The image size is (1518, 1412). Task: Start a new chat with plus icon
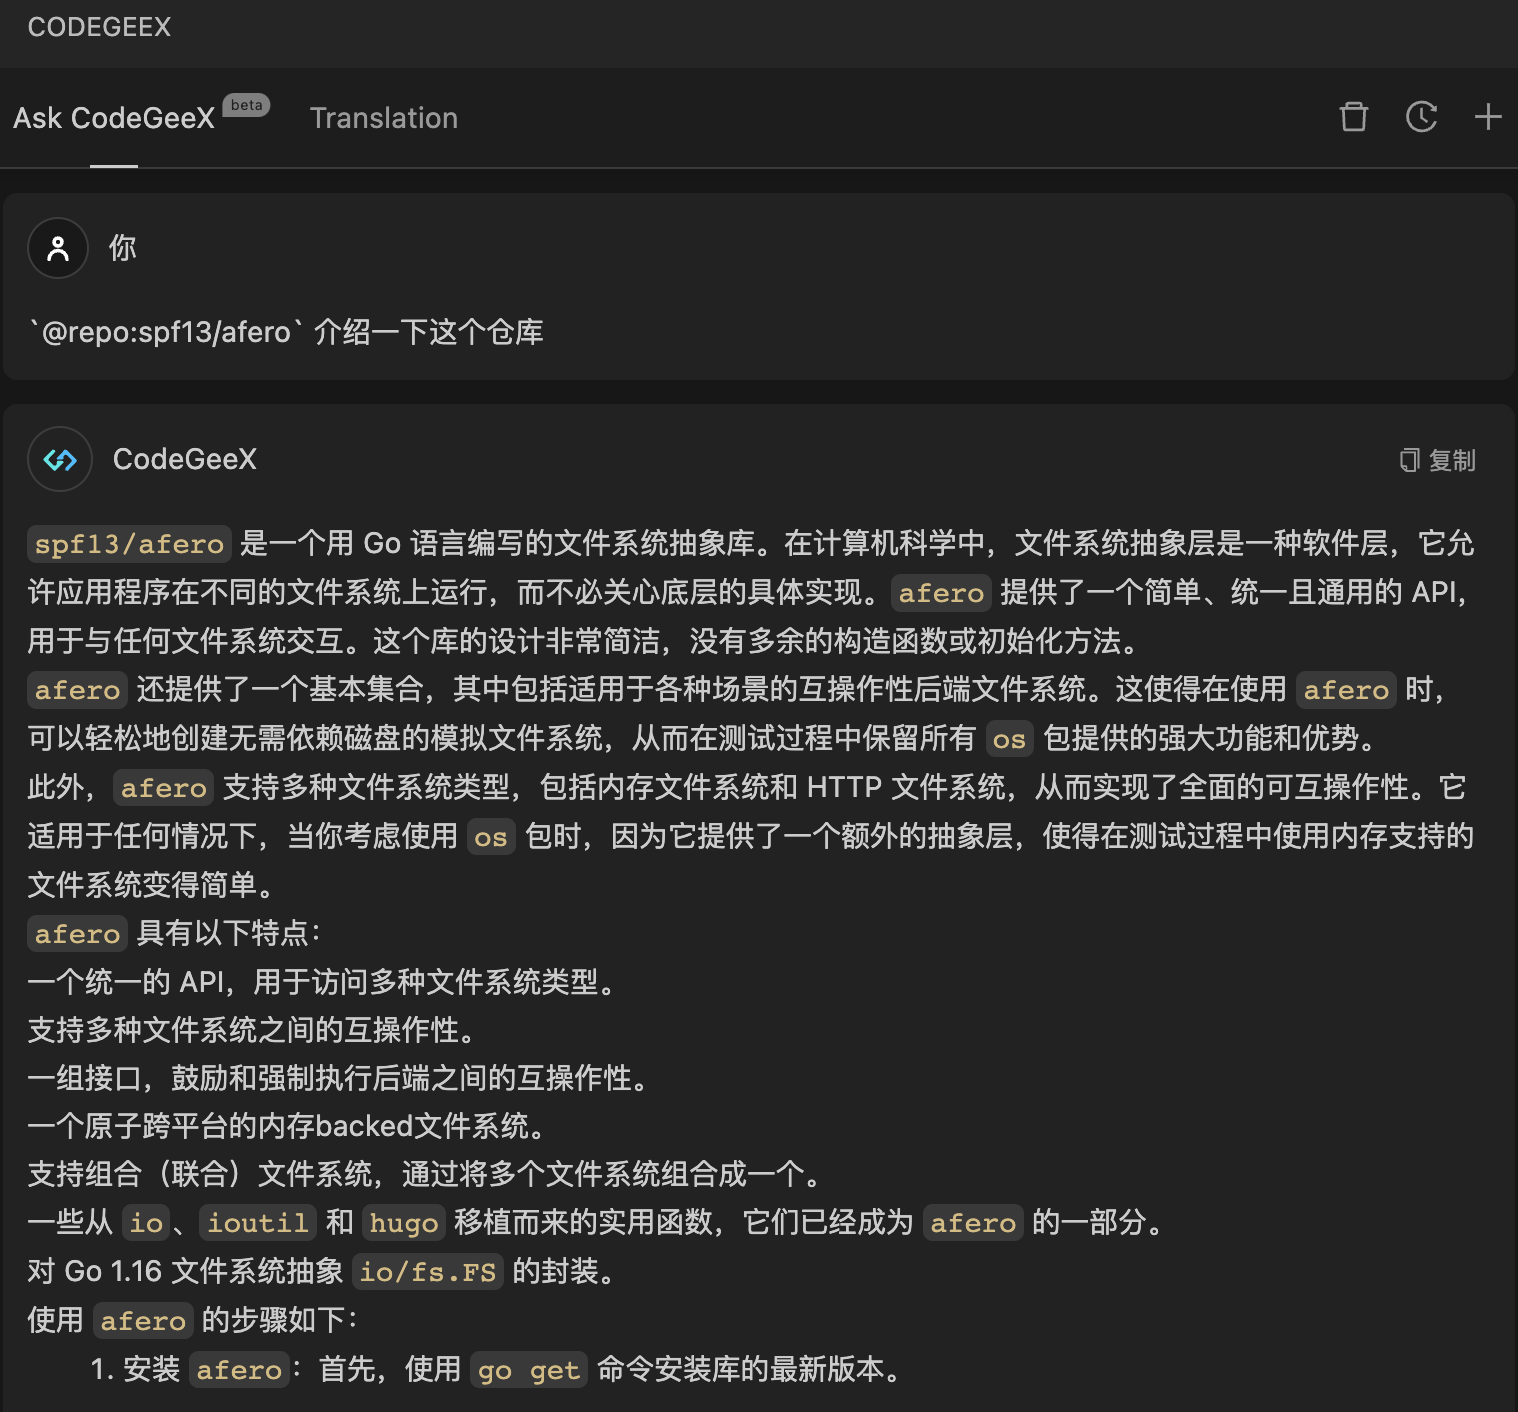pos(1488,117)
